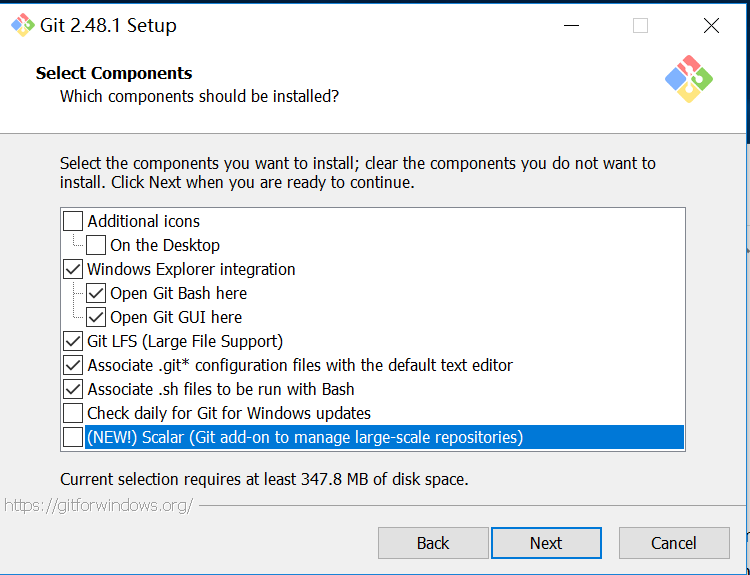Click the Git logo in title bar
The height and width of the screenshot is (575, 750).
22,25
